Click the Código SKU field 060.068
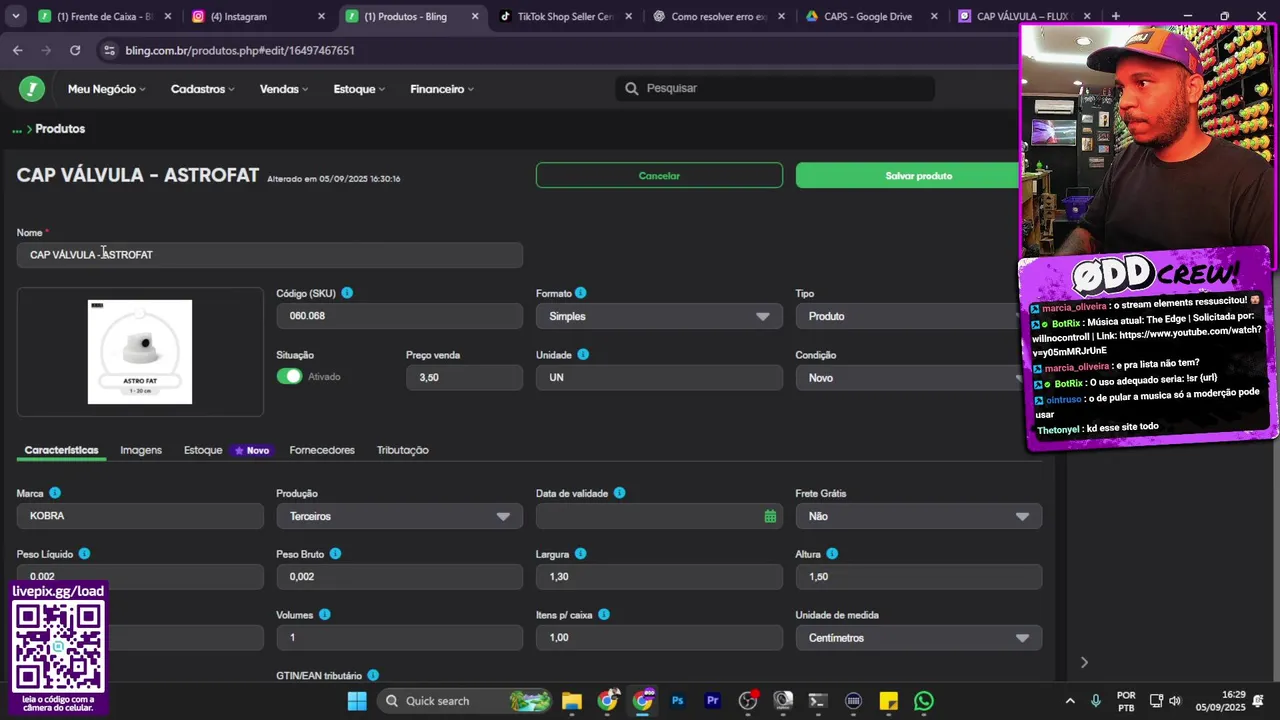This screenshot has width=1280, height=720. point(399,316)
